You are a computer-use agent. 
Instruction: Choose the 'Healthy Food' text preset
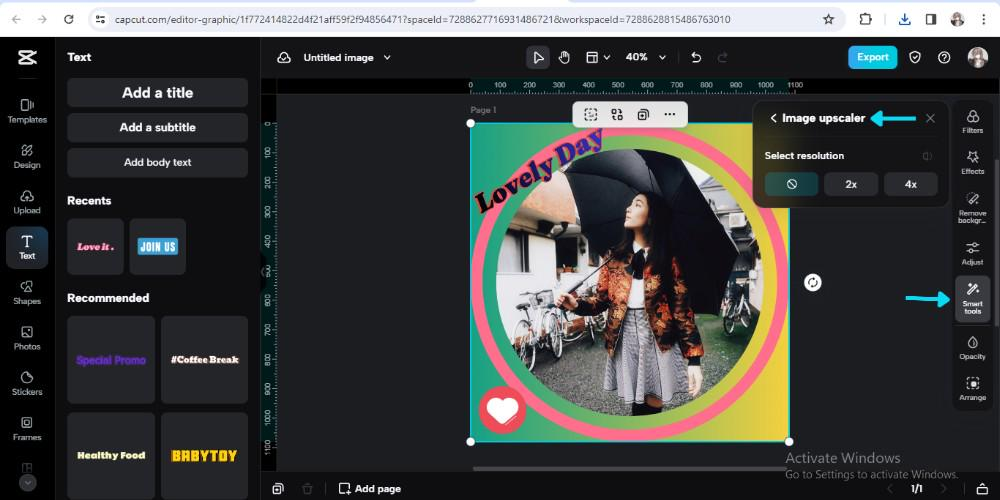(x=111, y=455)
